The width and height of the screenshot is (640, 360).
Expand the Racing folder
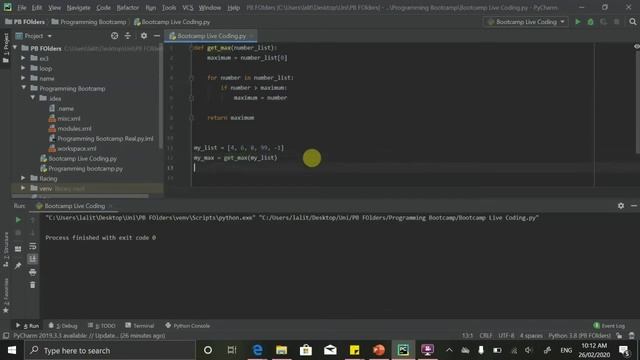[x=23, y=178]
